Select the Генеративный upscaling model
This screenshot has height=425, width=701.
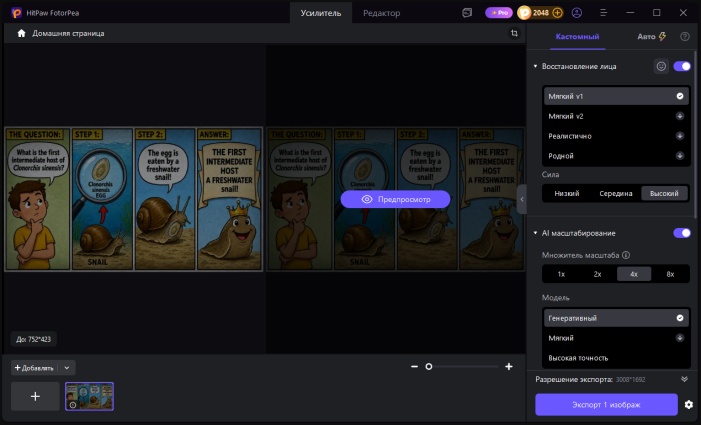tap(616, 318)
